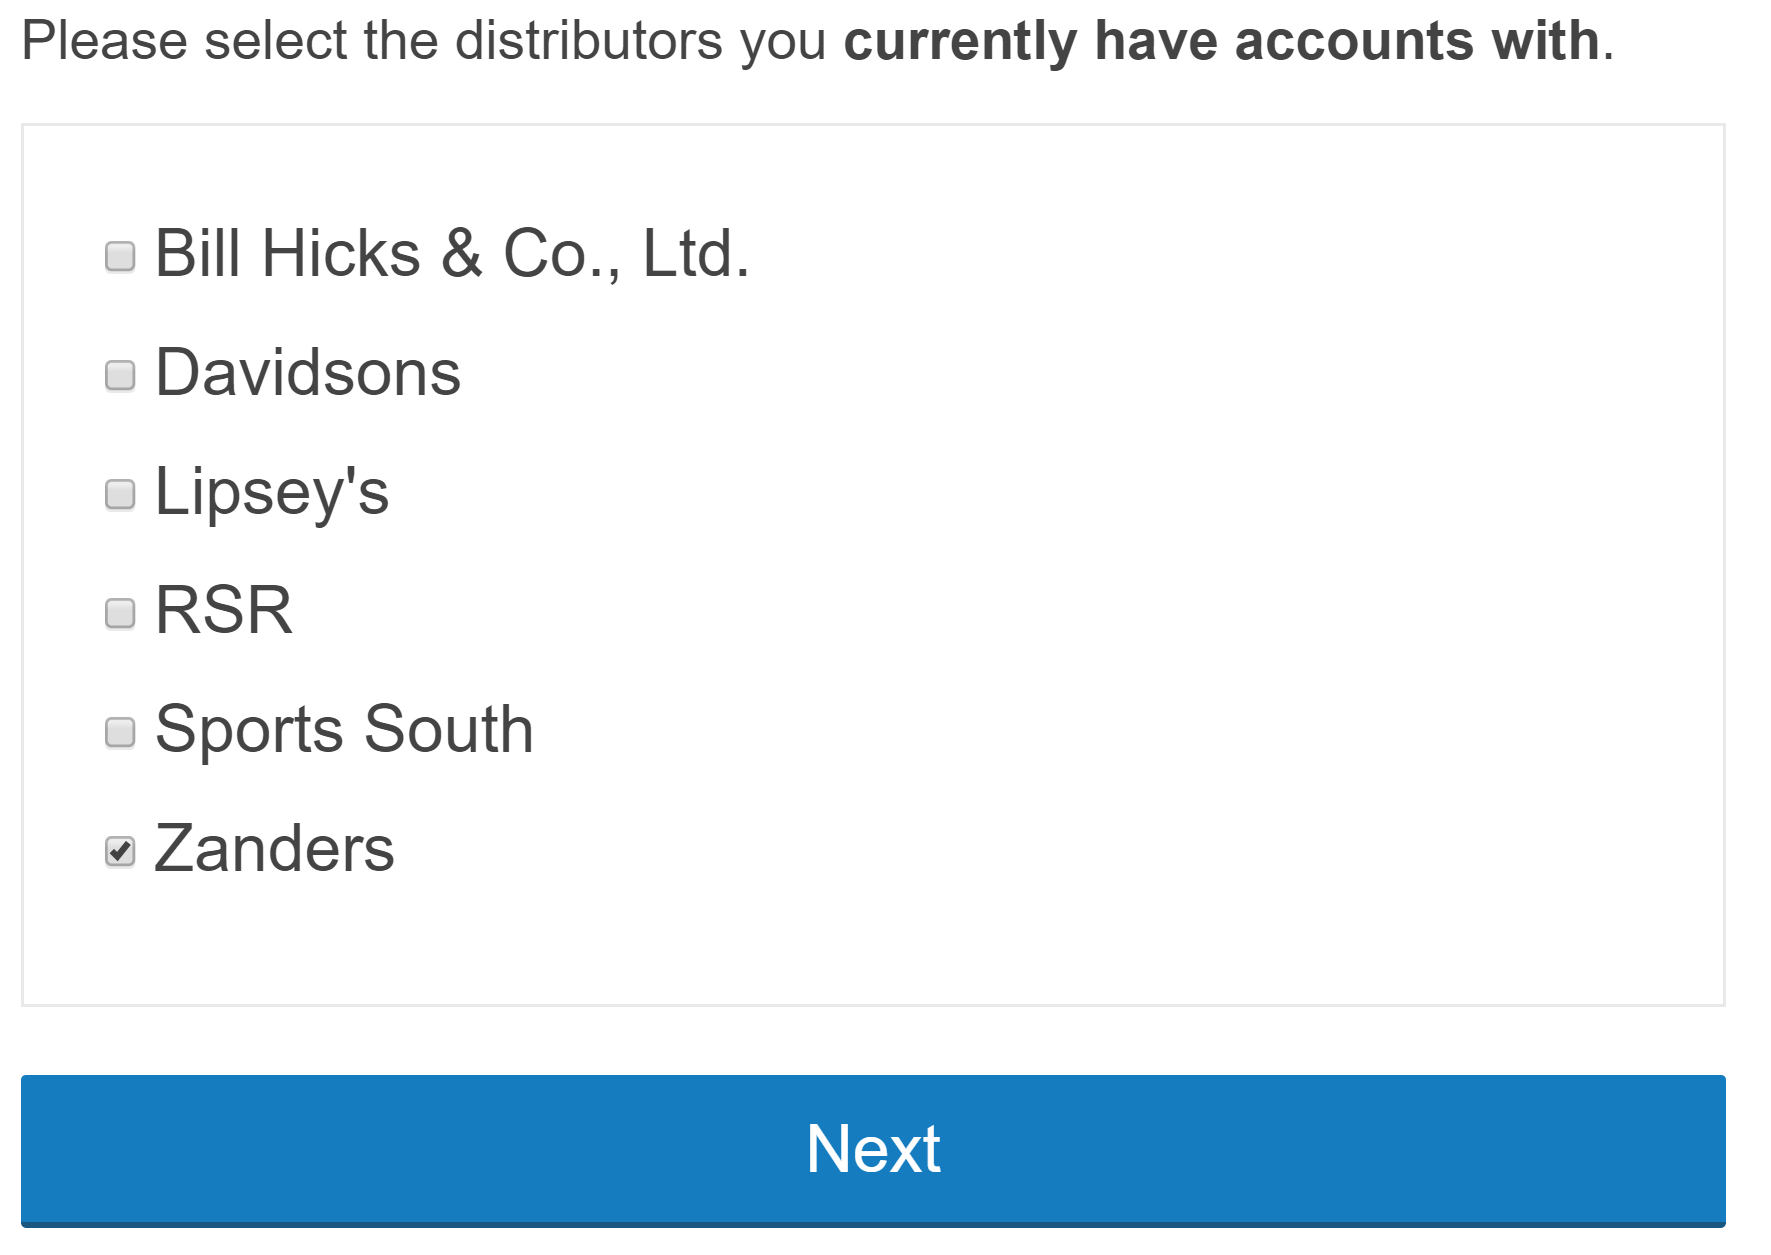Click the Zanders label text
1771x1255 pixels.
[274, 849]
